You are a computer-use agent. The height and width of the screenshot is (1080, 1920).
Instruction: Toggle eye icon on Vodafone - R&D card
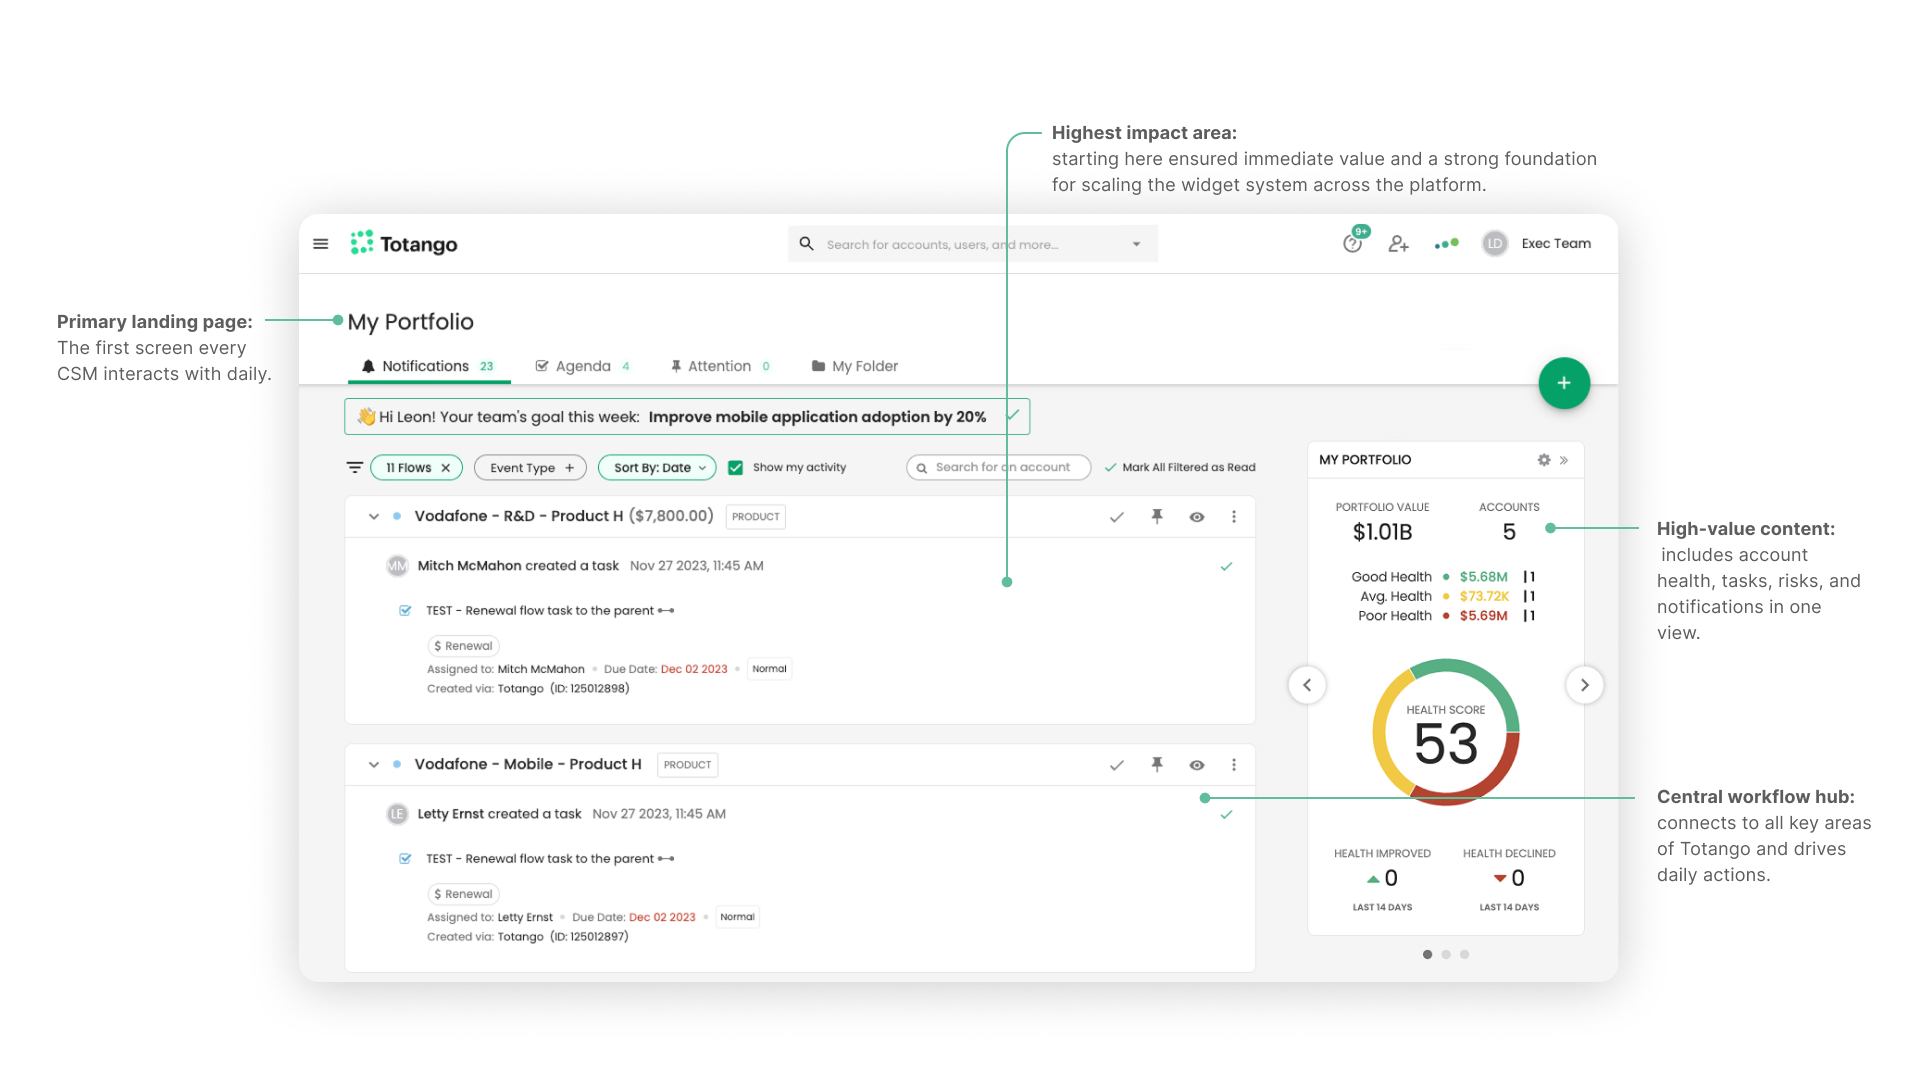(1197, 517)
